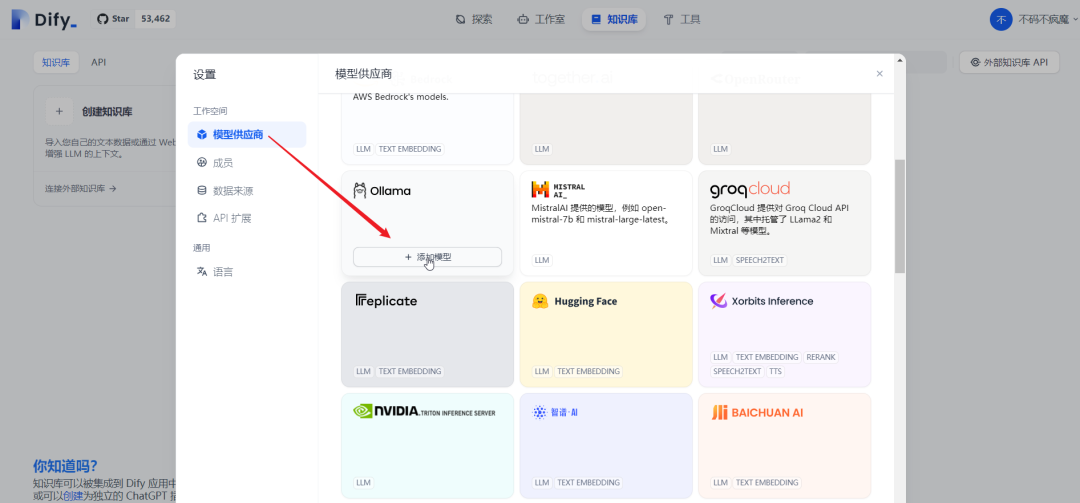The image size is (1080, 503).
Task: Click the Dify logo
Action: 44,20
